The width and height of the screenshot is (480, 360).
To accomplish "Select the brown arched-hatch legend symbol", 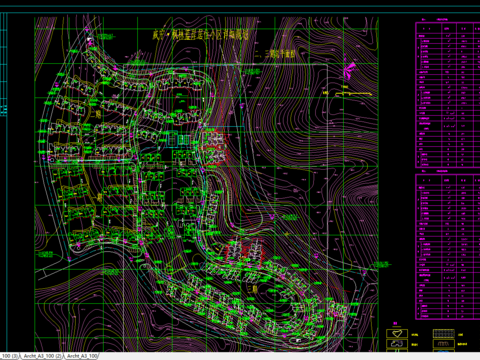I will tap(444, 344).
